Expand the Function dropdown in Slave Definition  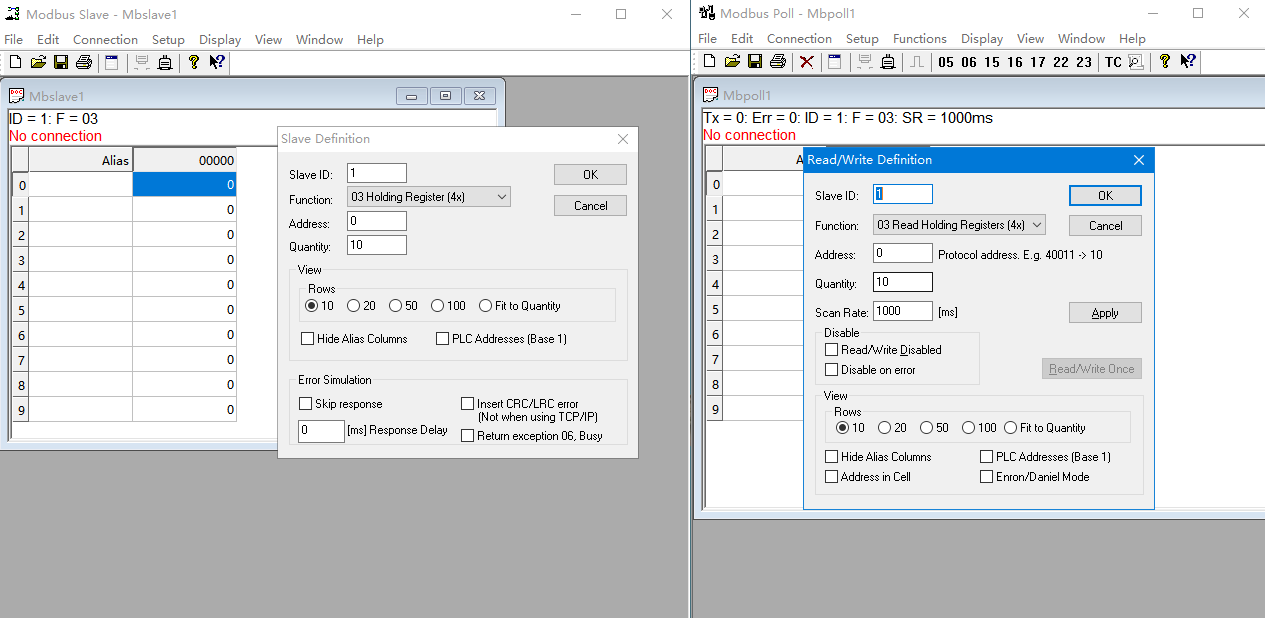coord(428,197)
